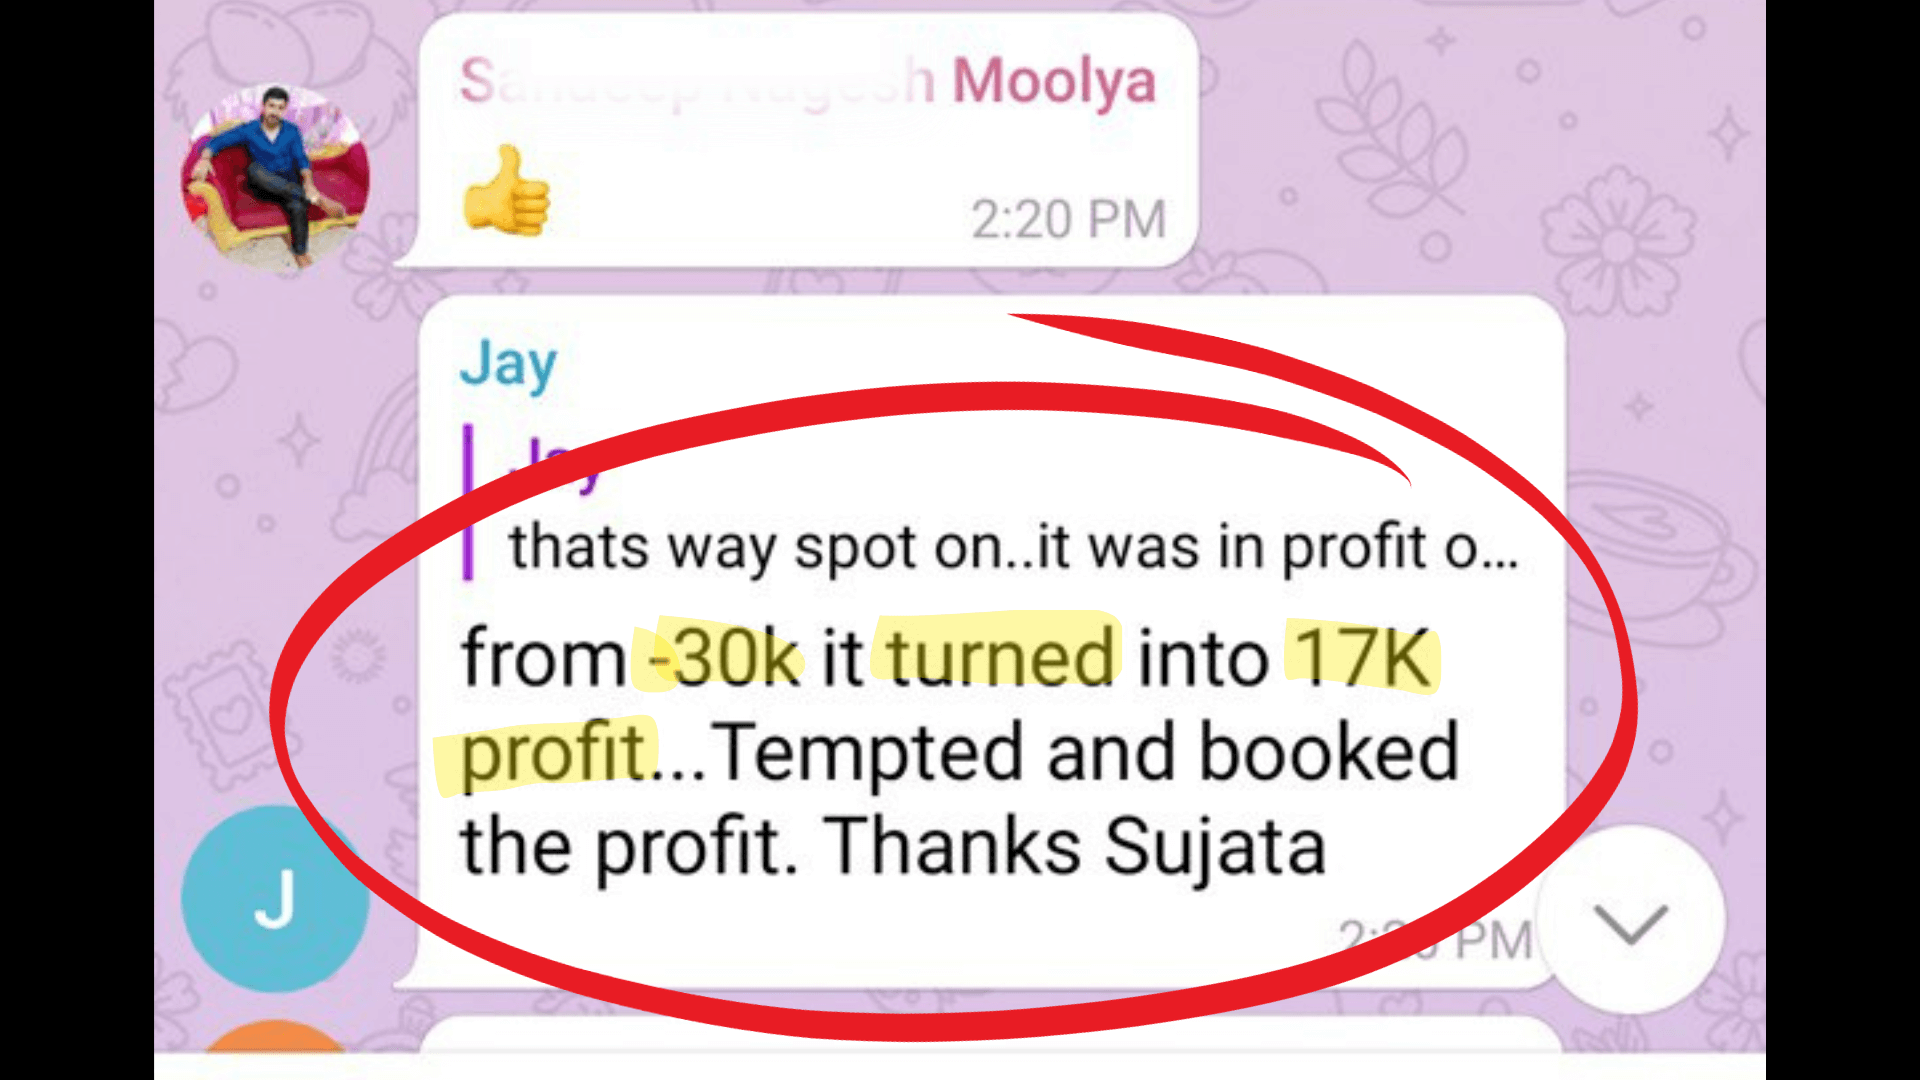The height and width of the screenshot is (1080, 1920).
Task: Tap the highlighted word 'turned'
Action: [x=1000, y=658]
